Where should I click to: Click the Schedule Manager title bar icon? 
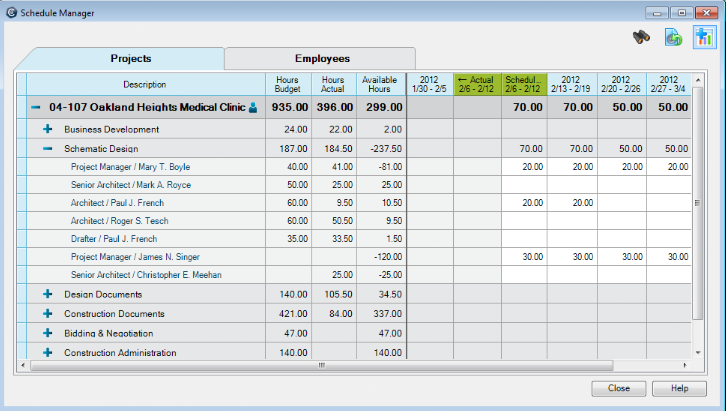click(11, 11)
